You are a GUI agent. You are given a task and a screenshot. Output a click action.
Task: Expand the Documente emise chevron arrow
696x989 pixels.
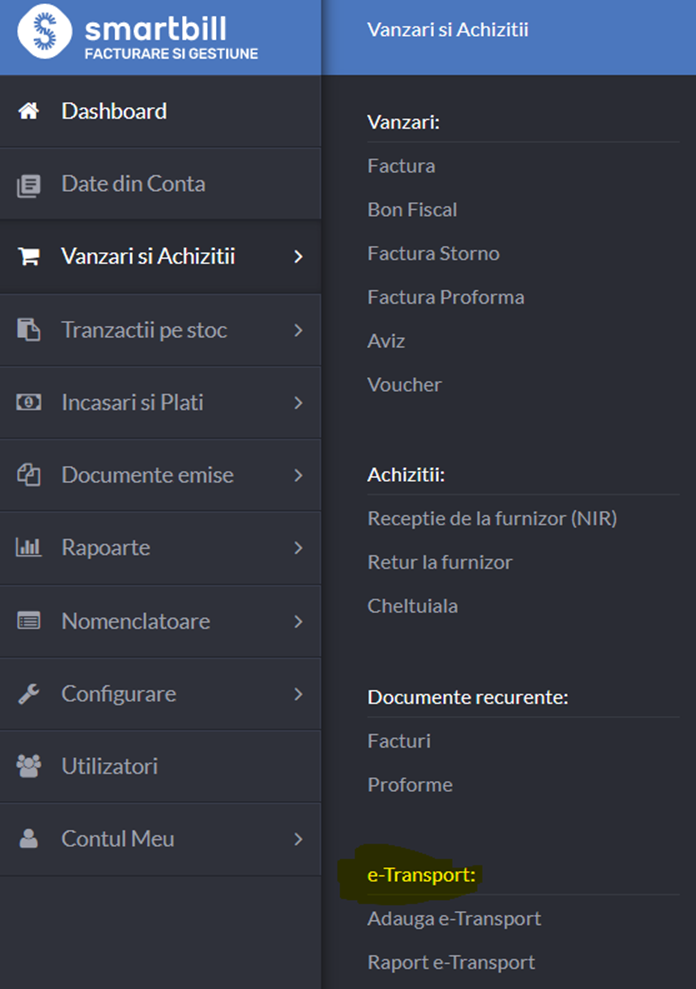298,475
